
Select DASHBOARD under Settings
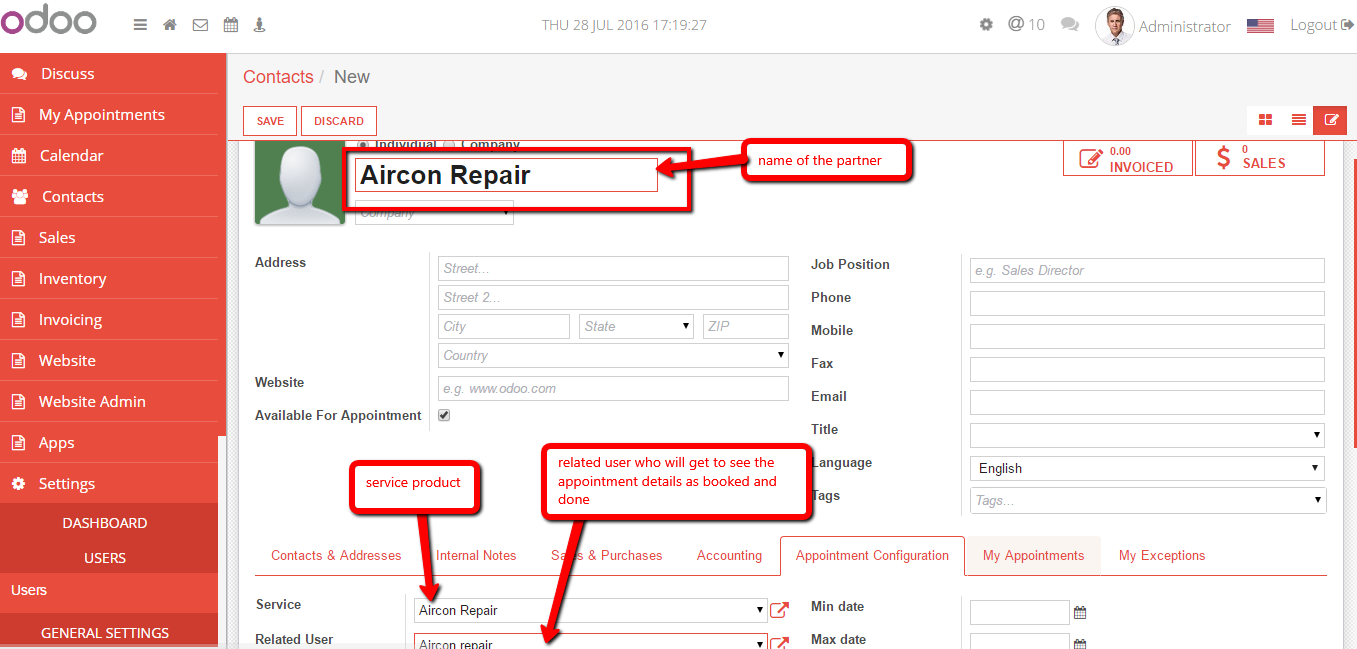coord(105,523)
